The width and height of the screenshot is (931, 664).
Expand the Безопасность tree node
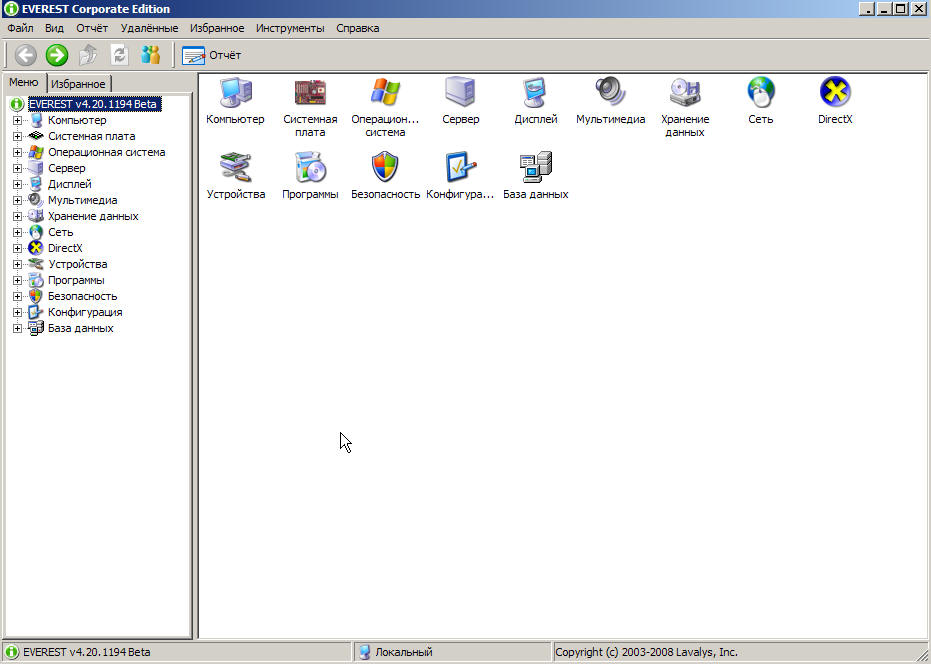(17, 296)
